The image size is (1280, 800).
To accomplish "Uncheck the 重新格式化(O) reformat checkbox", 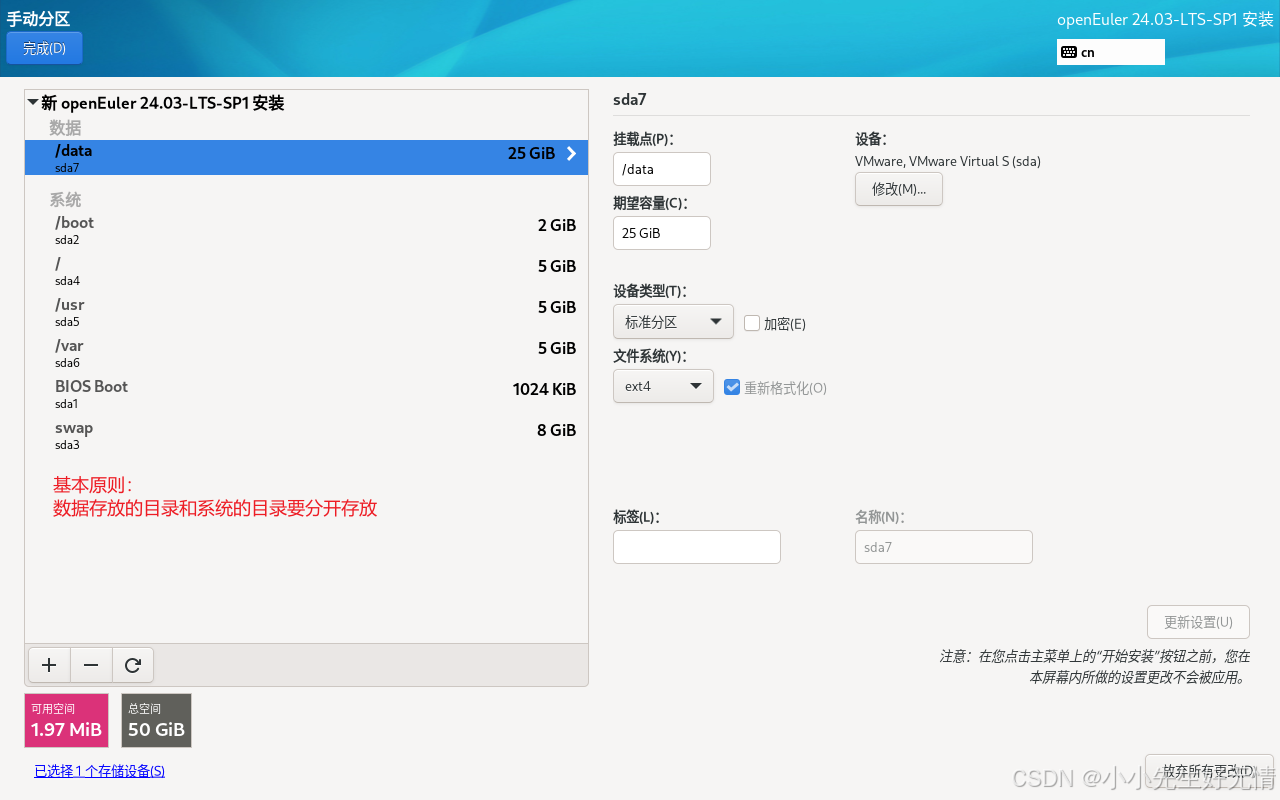I will click(x=733, y=387).
